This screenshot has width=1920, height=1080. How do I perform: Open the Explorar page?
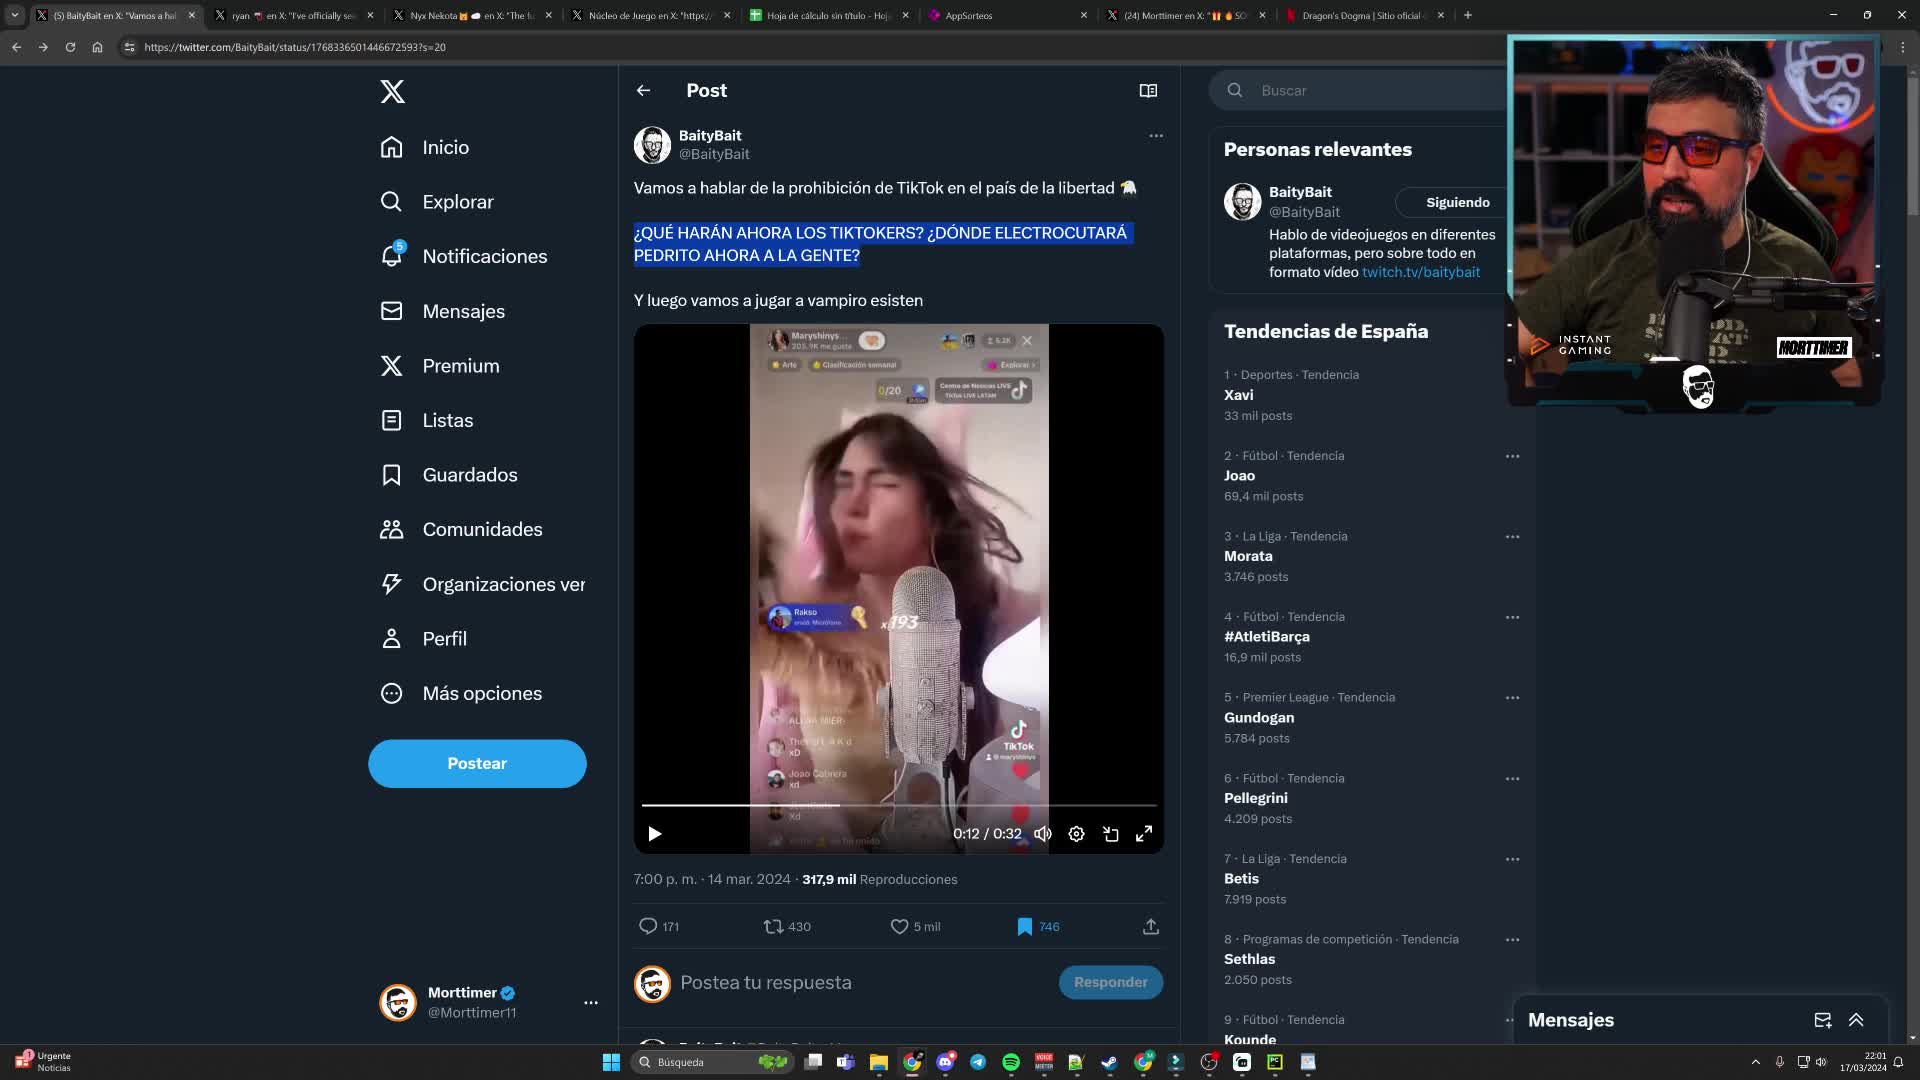click(x=437, y=202)
